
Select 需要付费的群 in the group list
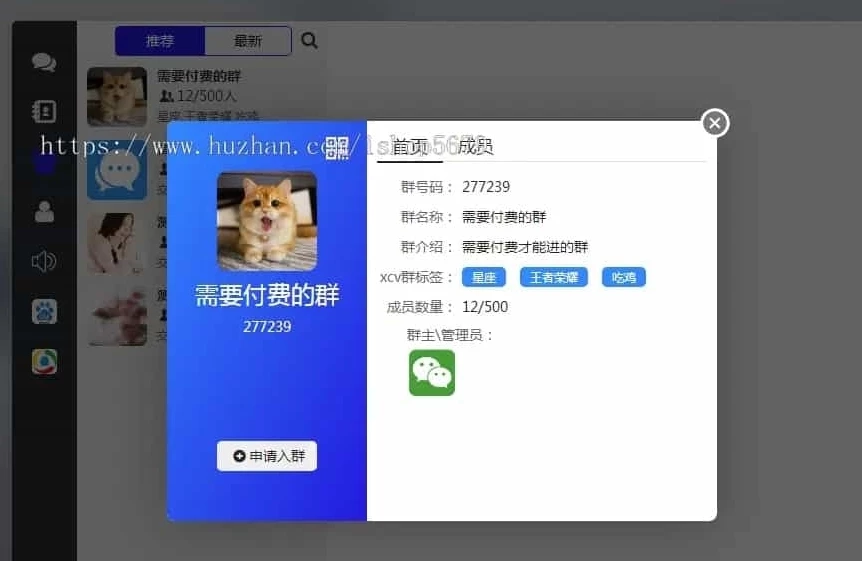coord(199,77)
